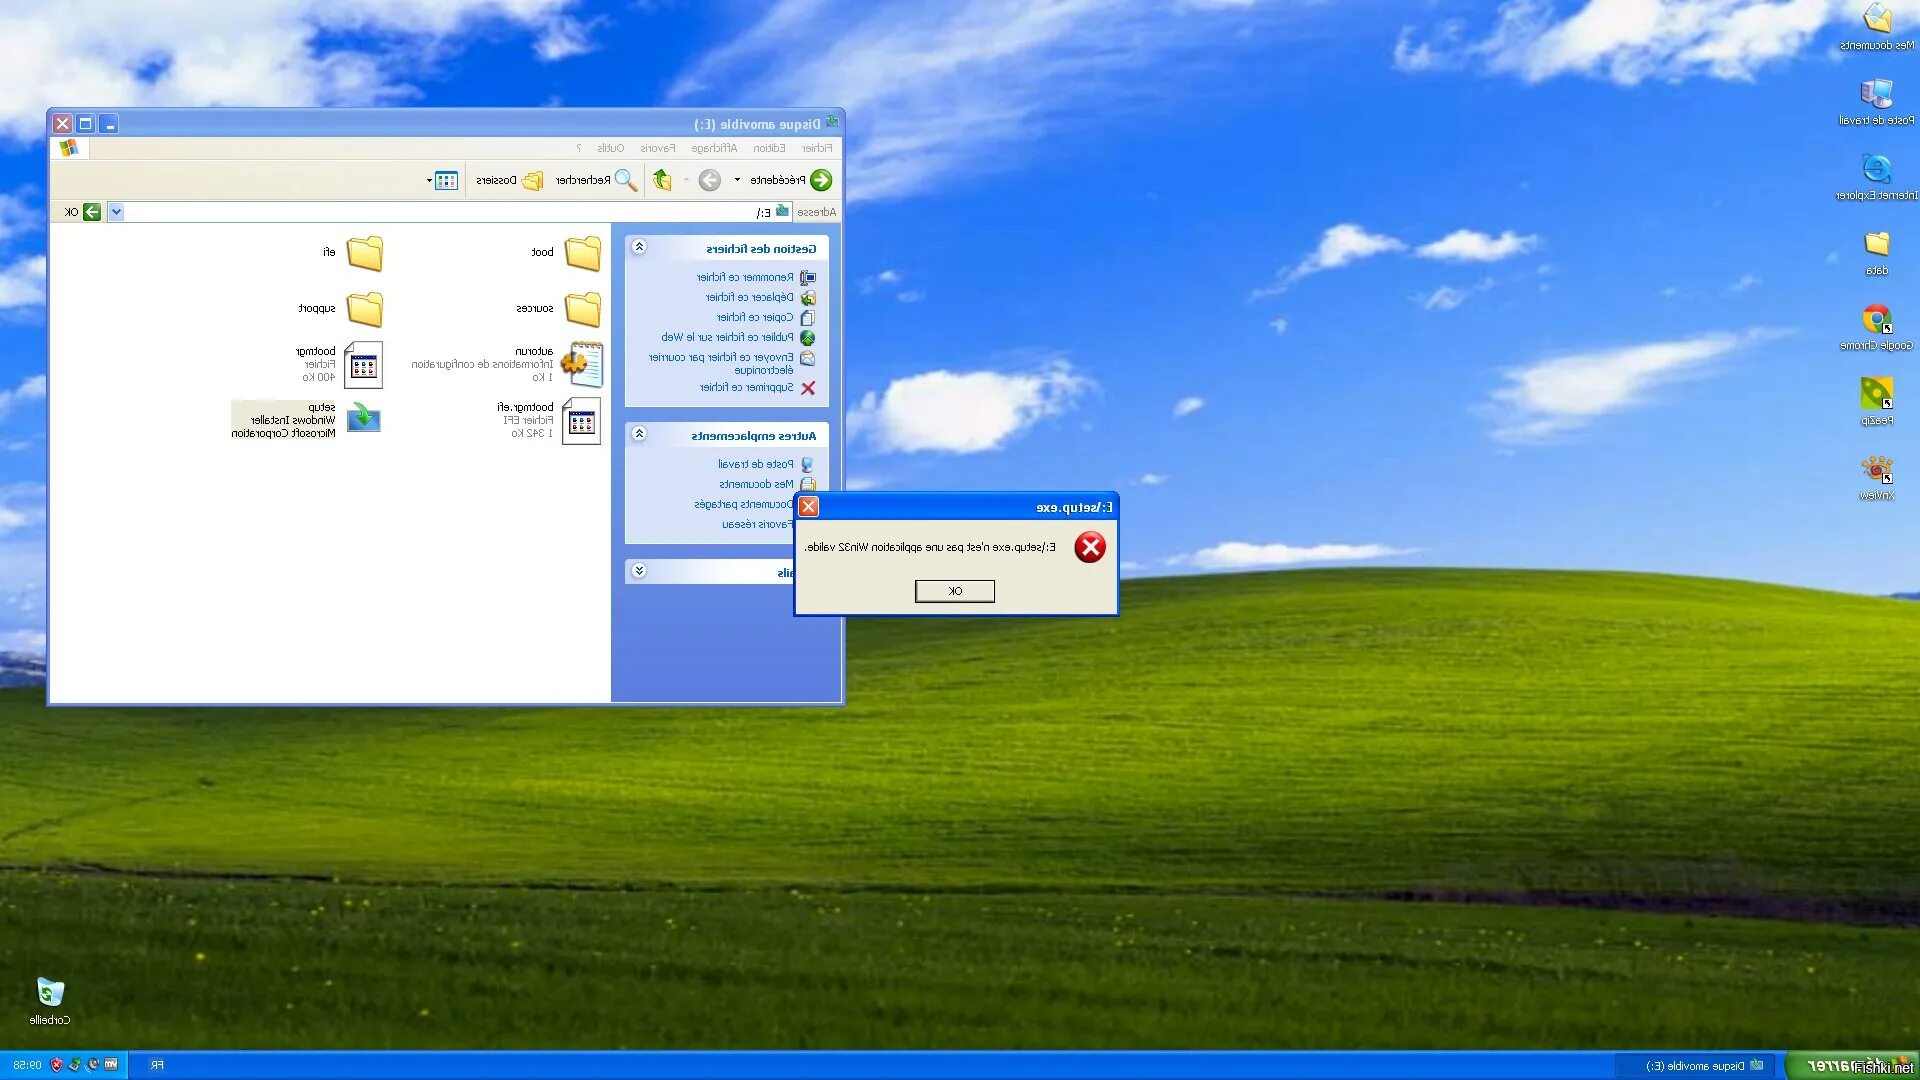Open the Corbeille recycle bin icon
Image resolution: width=1920 pixels, height=1080 pixels.
pyautogui.click(x=50, y=992)
